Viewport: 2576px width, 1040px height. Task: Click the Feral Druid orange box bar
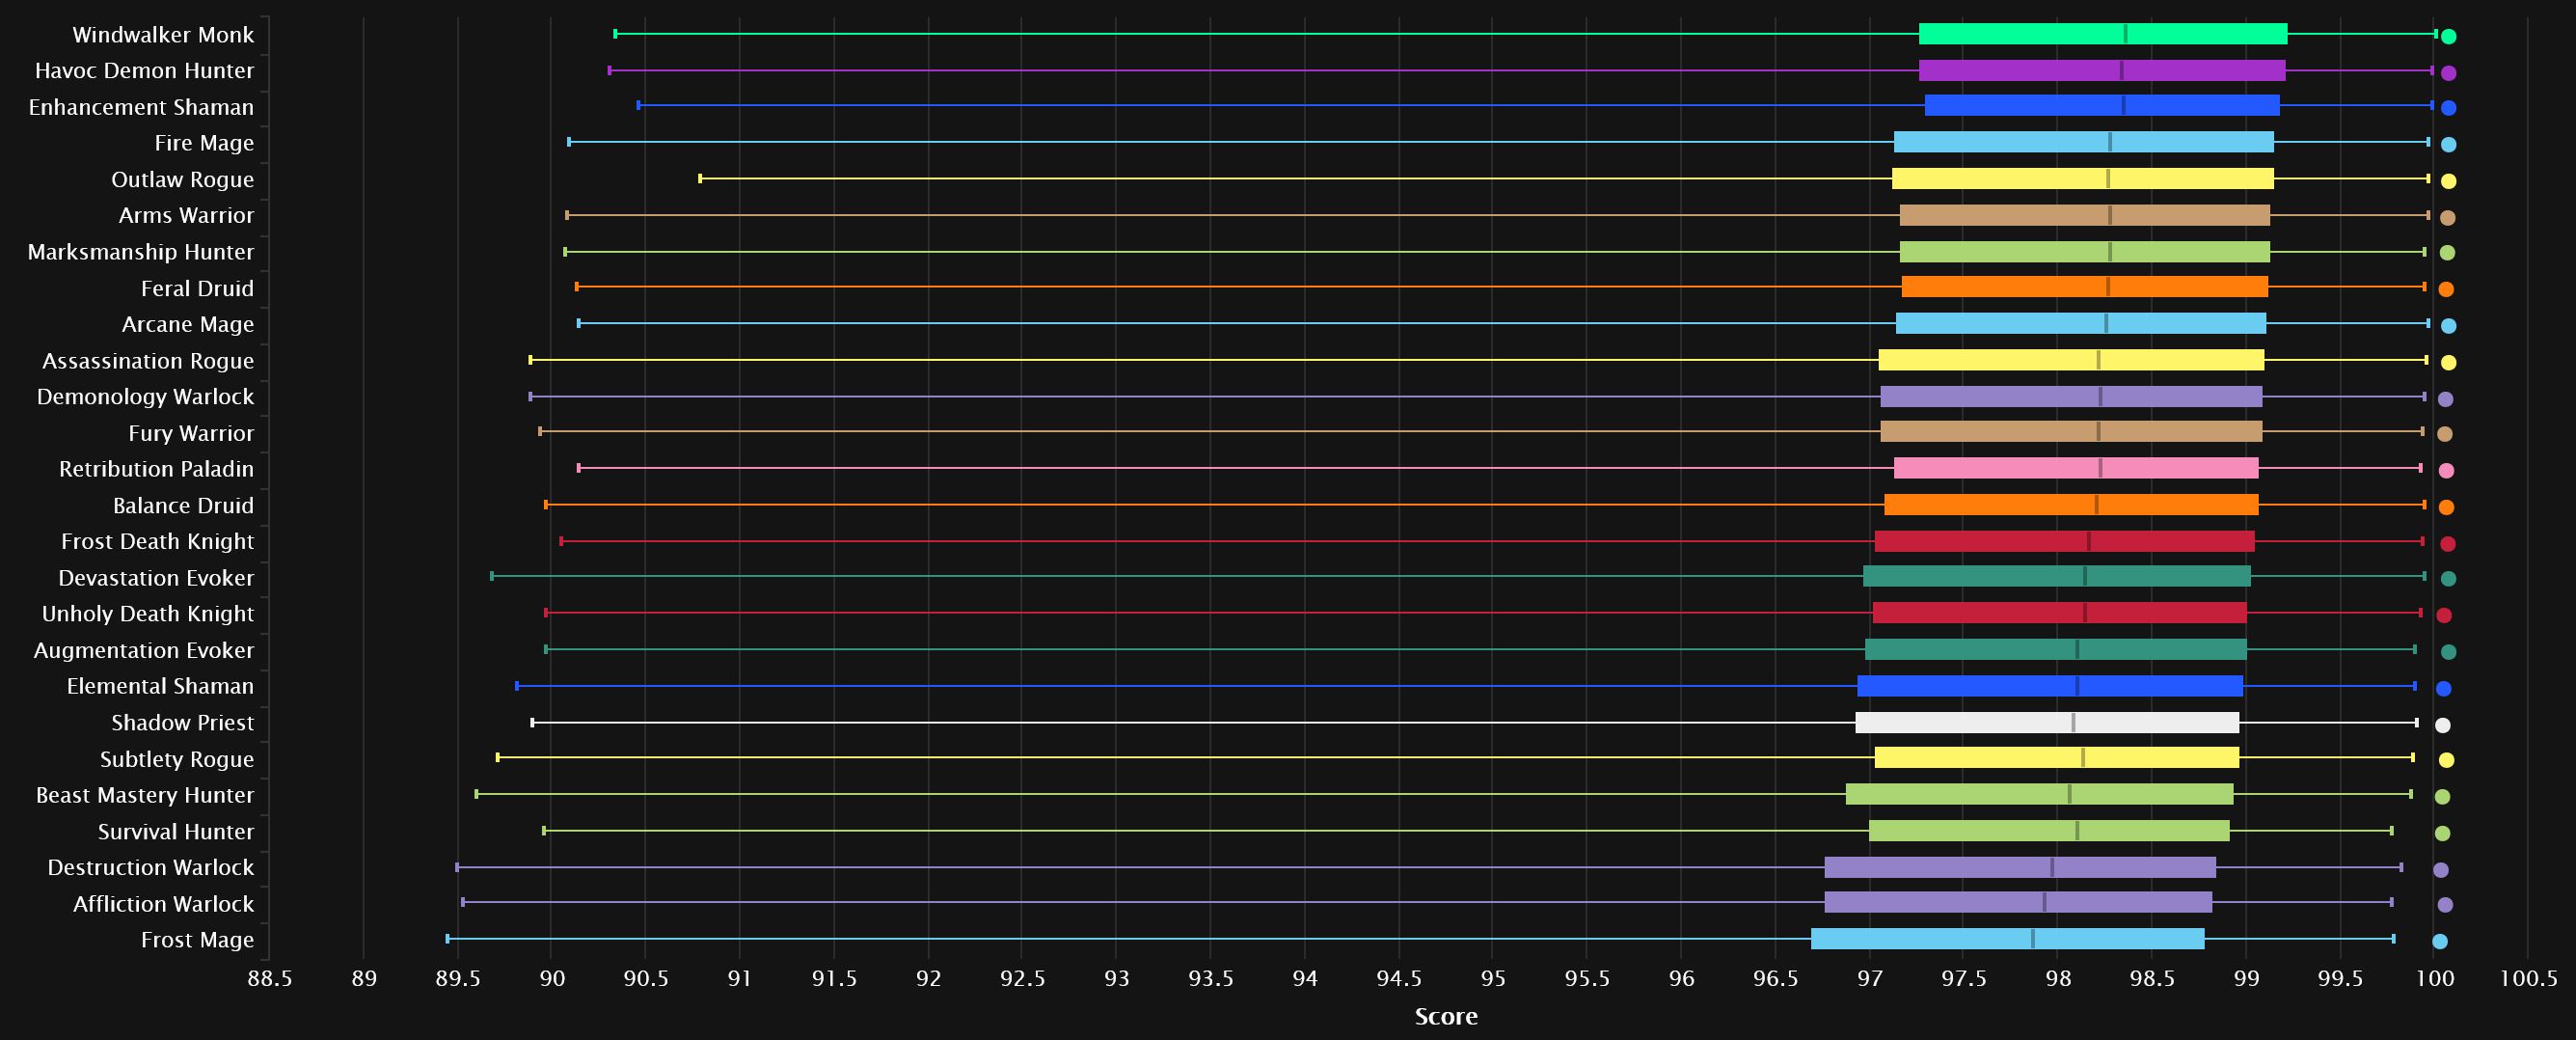coord(2085,287)
